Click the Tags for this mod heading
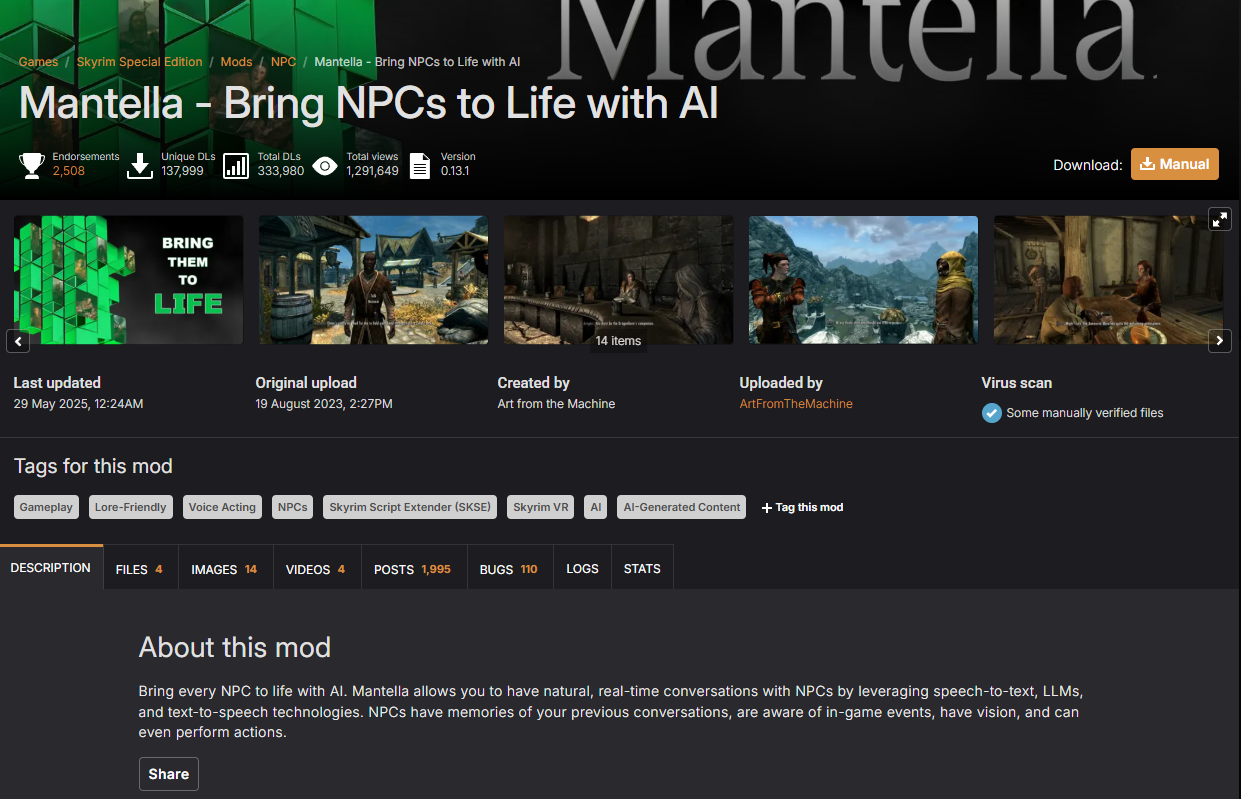This screenshot has width=1241, height=799. click(93, 466)
